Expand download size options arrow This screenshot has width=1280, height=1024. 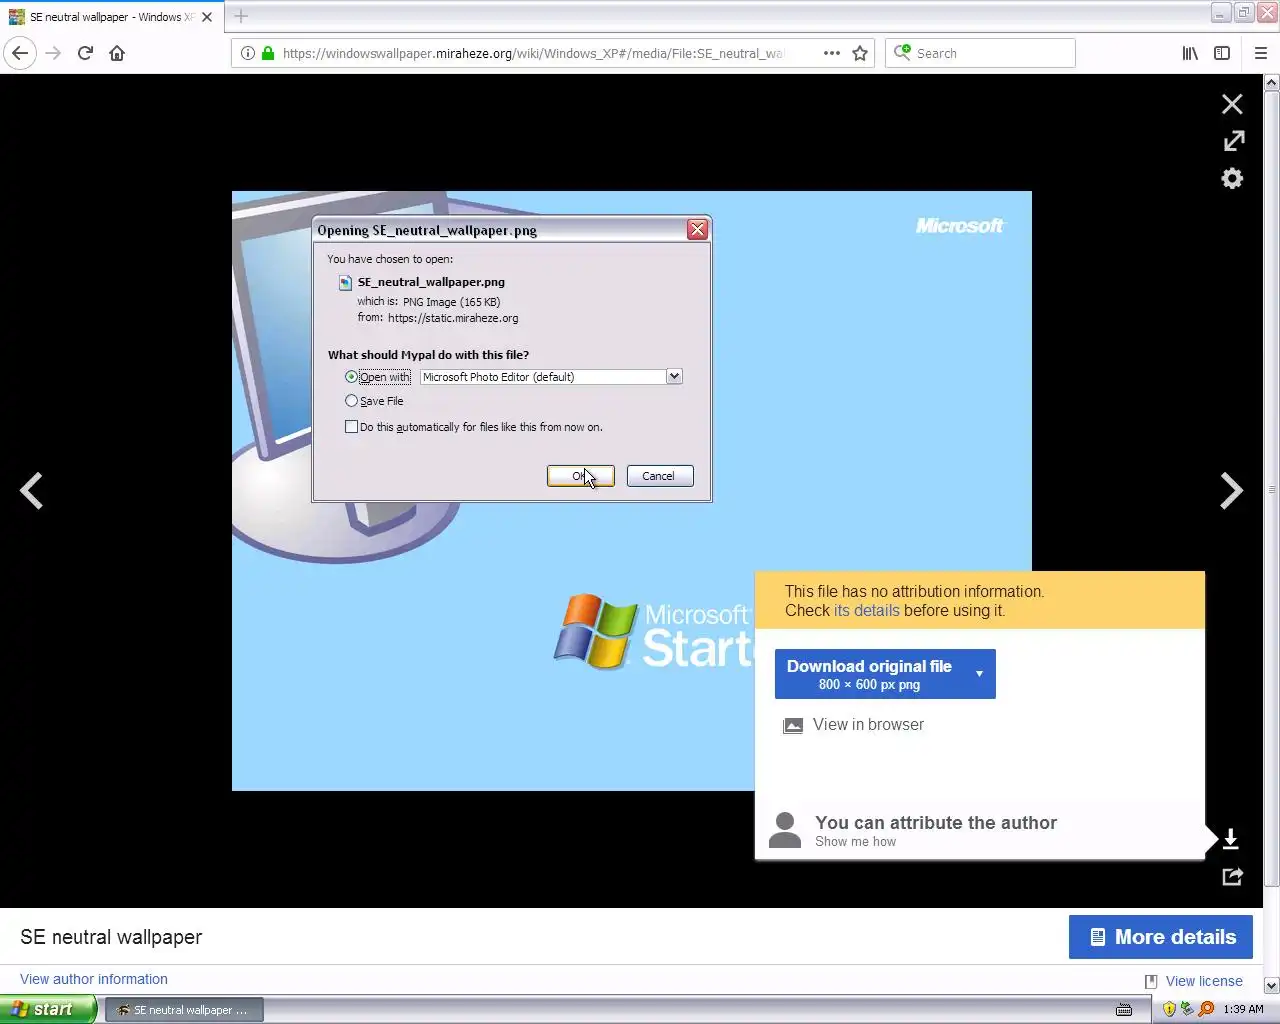[x=980, y=674]
